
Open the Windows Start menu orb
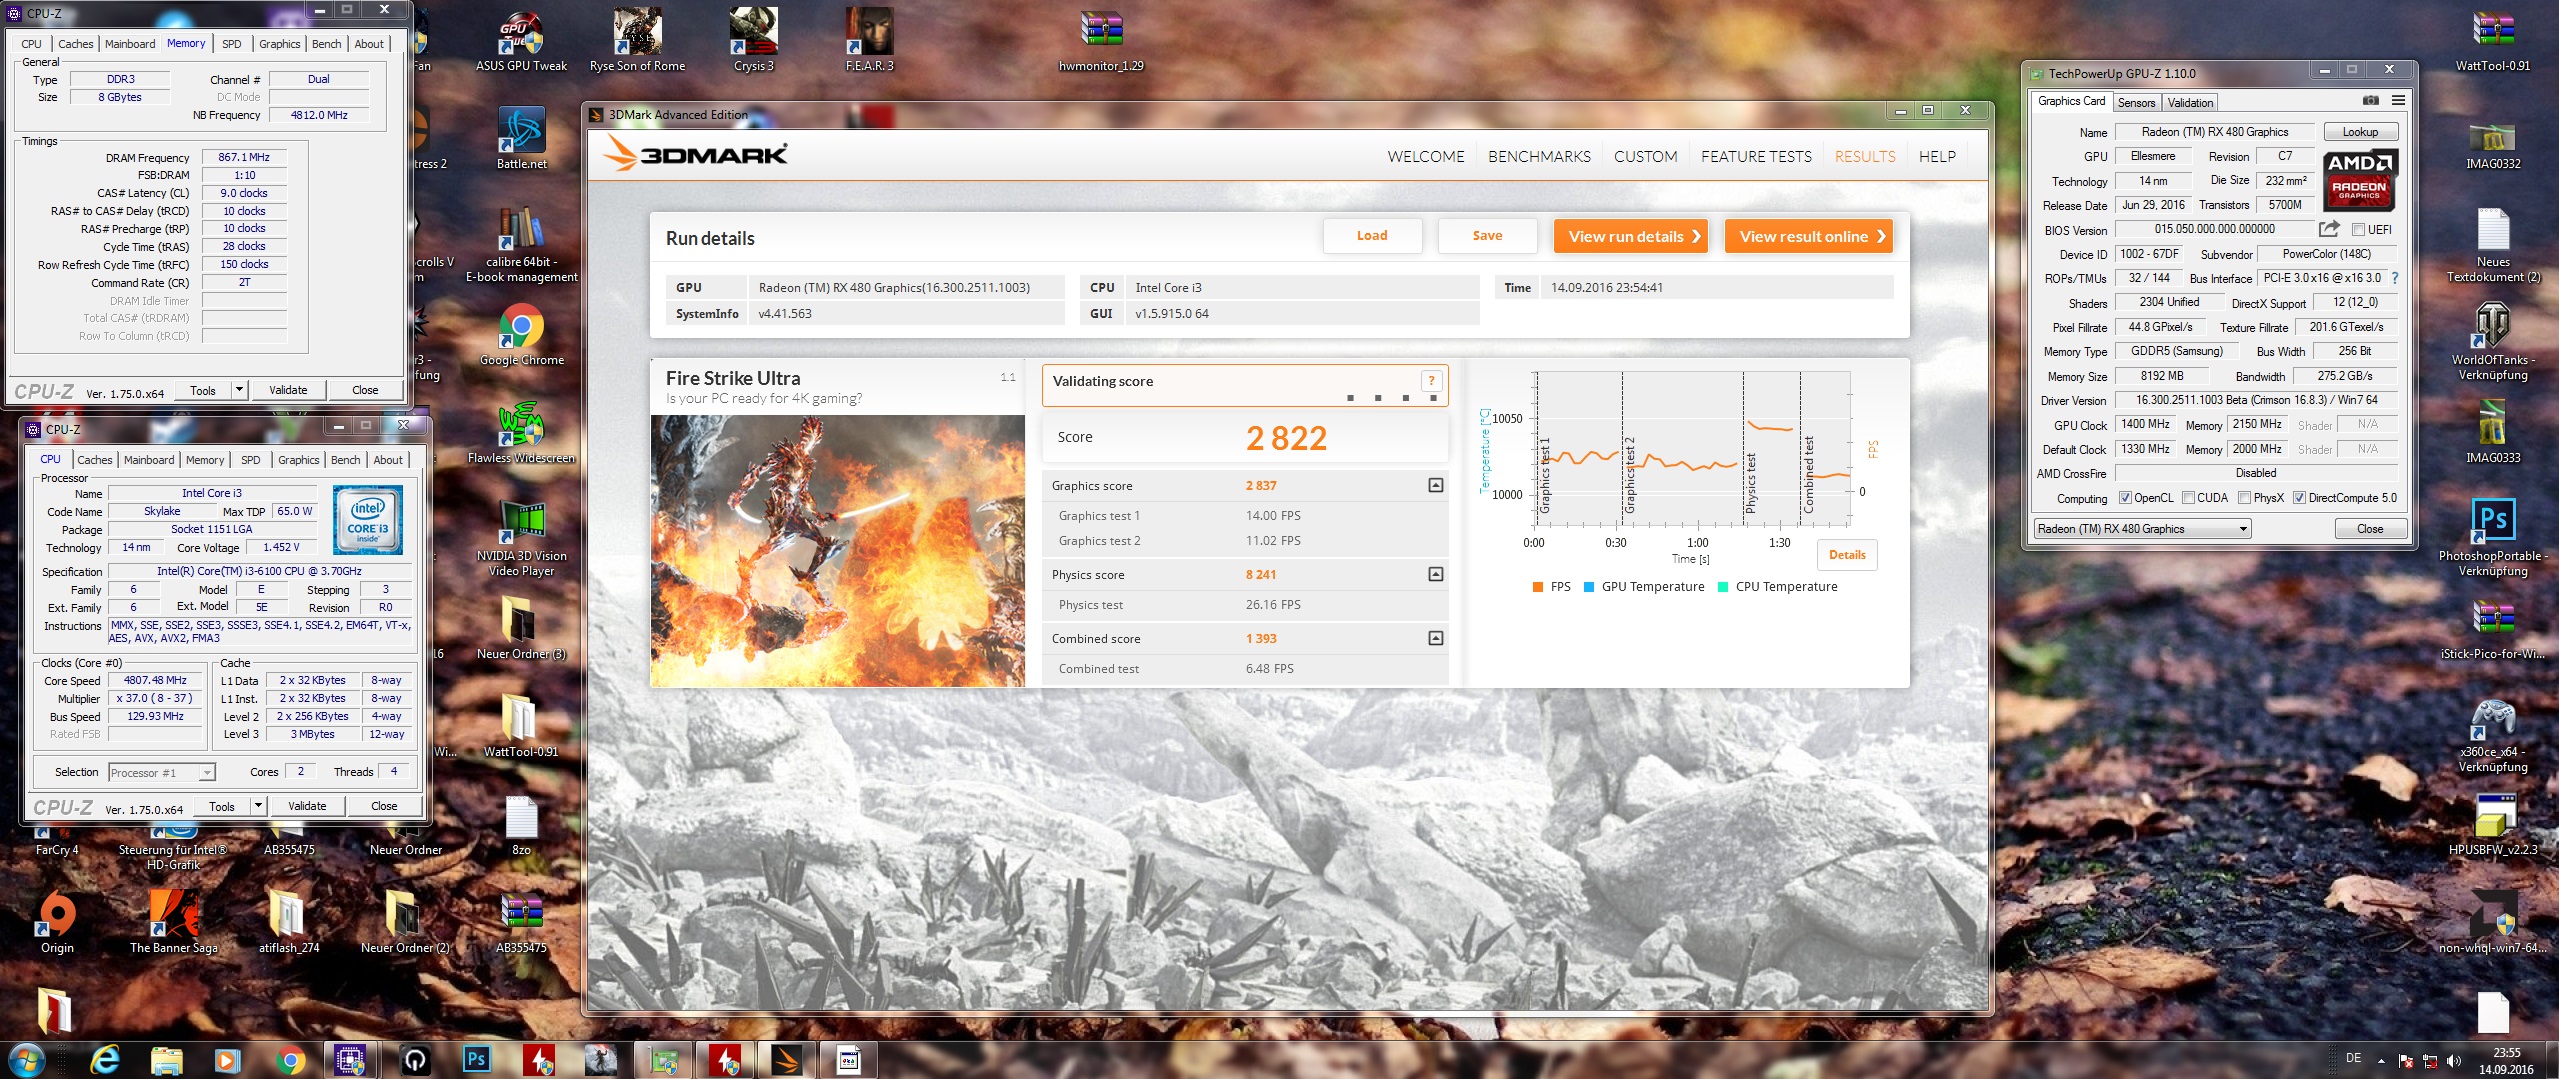point(25,1060)
